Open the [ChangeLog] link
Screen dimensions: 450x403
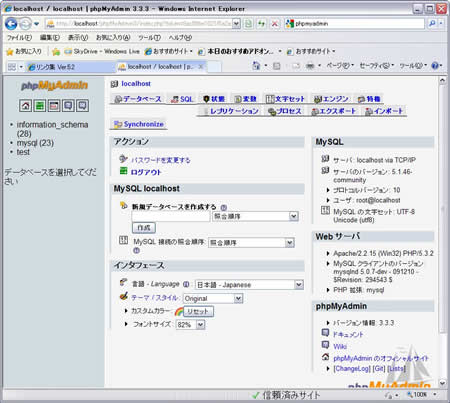[x=352, y=369]
